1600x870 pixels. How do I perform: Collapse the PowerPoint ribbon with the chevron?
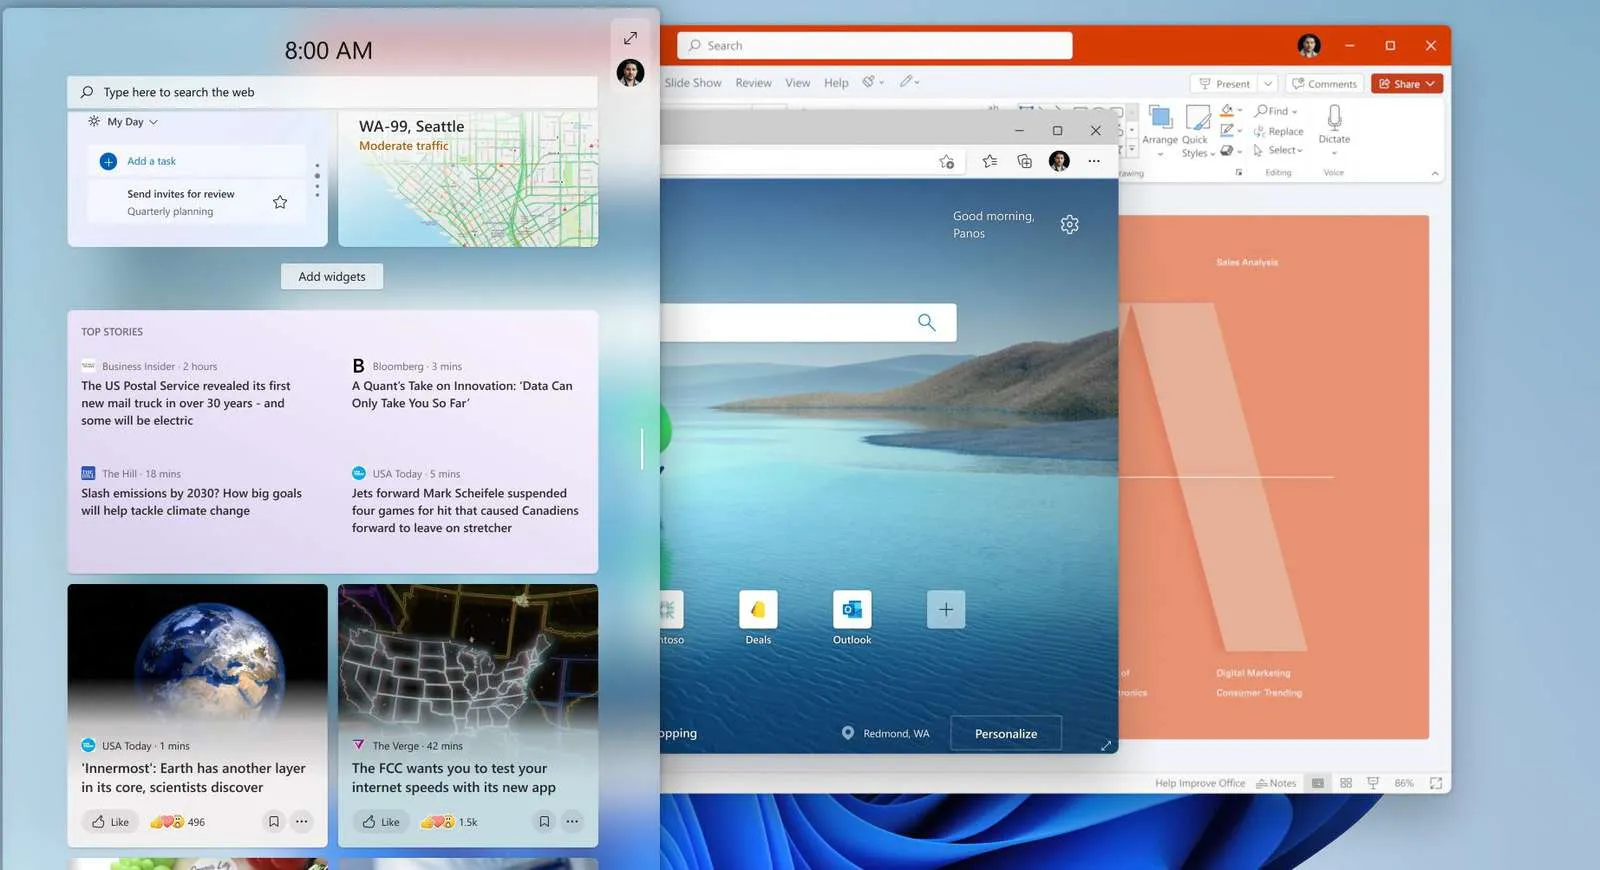click(1435, 173)
